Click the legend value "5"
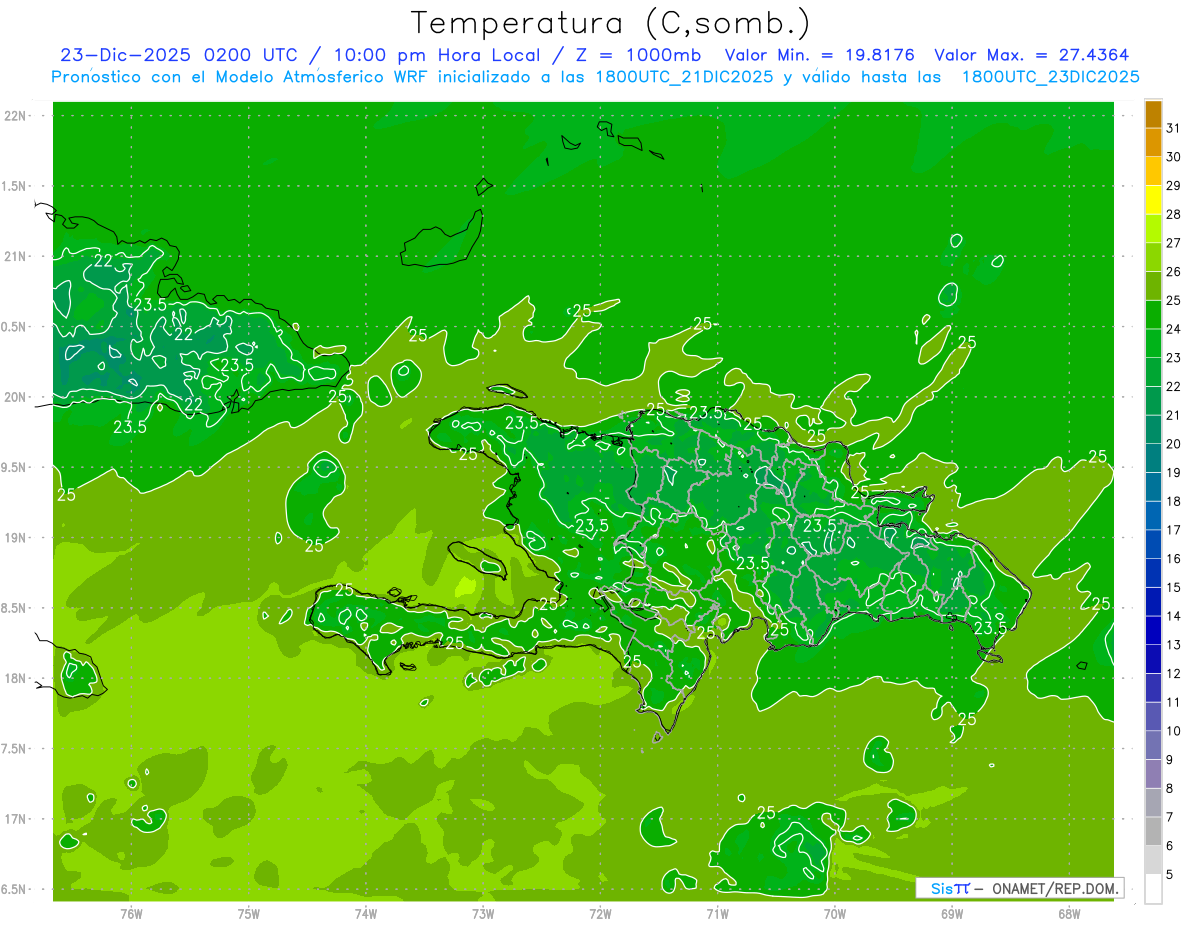The image size is (1200, 927). coord(1170,875)
